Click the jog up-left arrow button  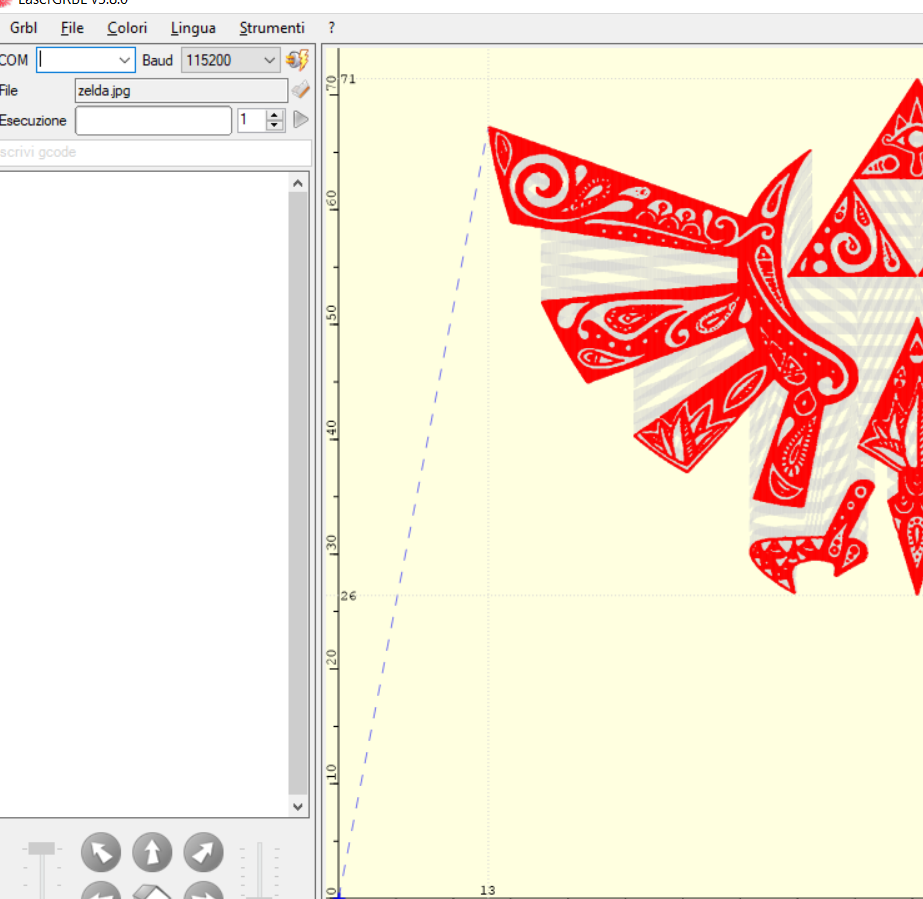(101, 852)
